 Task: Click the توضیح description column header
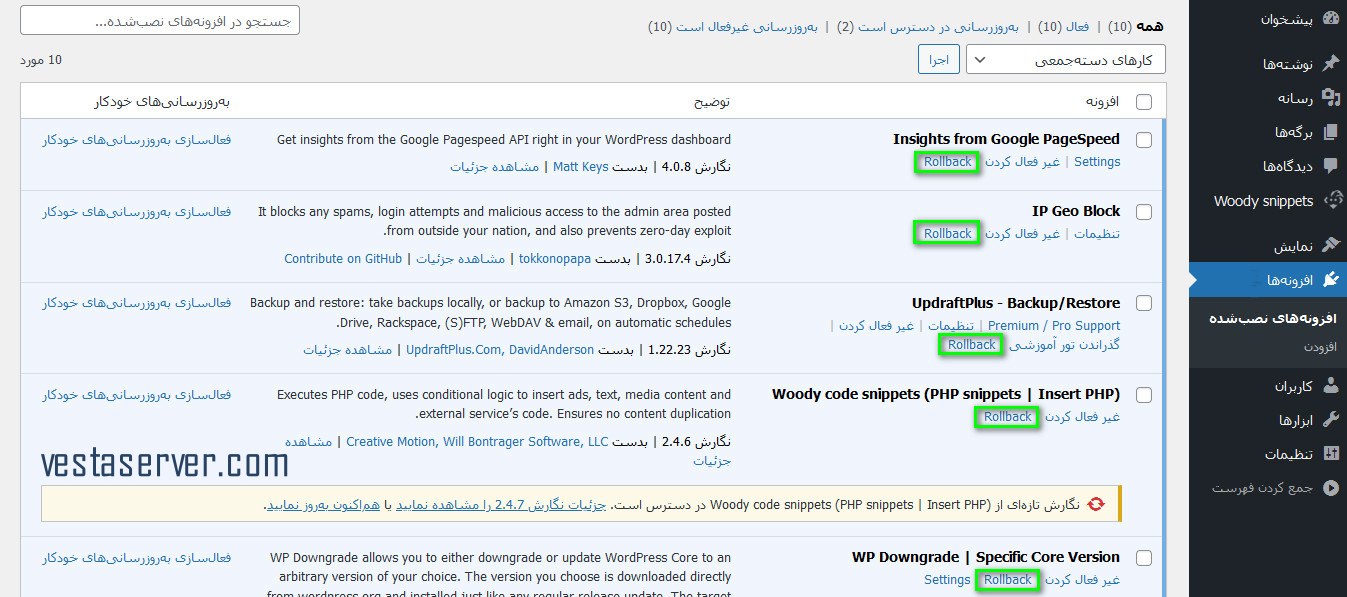713,102
